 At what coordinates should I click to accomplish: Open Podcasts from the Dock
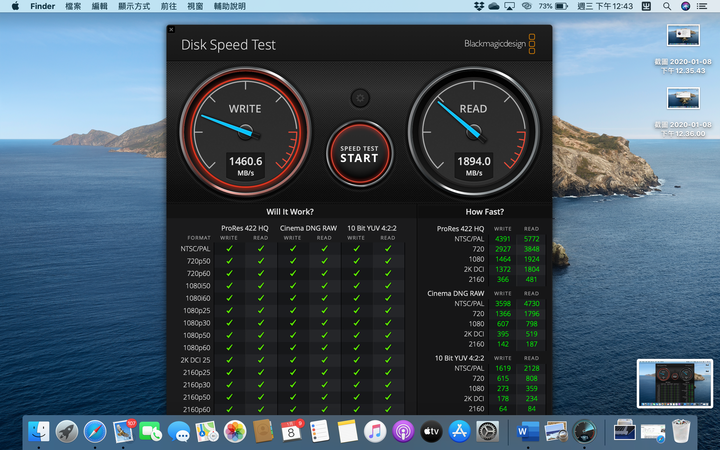coord(403,431)
